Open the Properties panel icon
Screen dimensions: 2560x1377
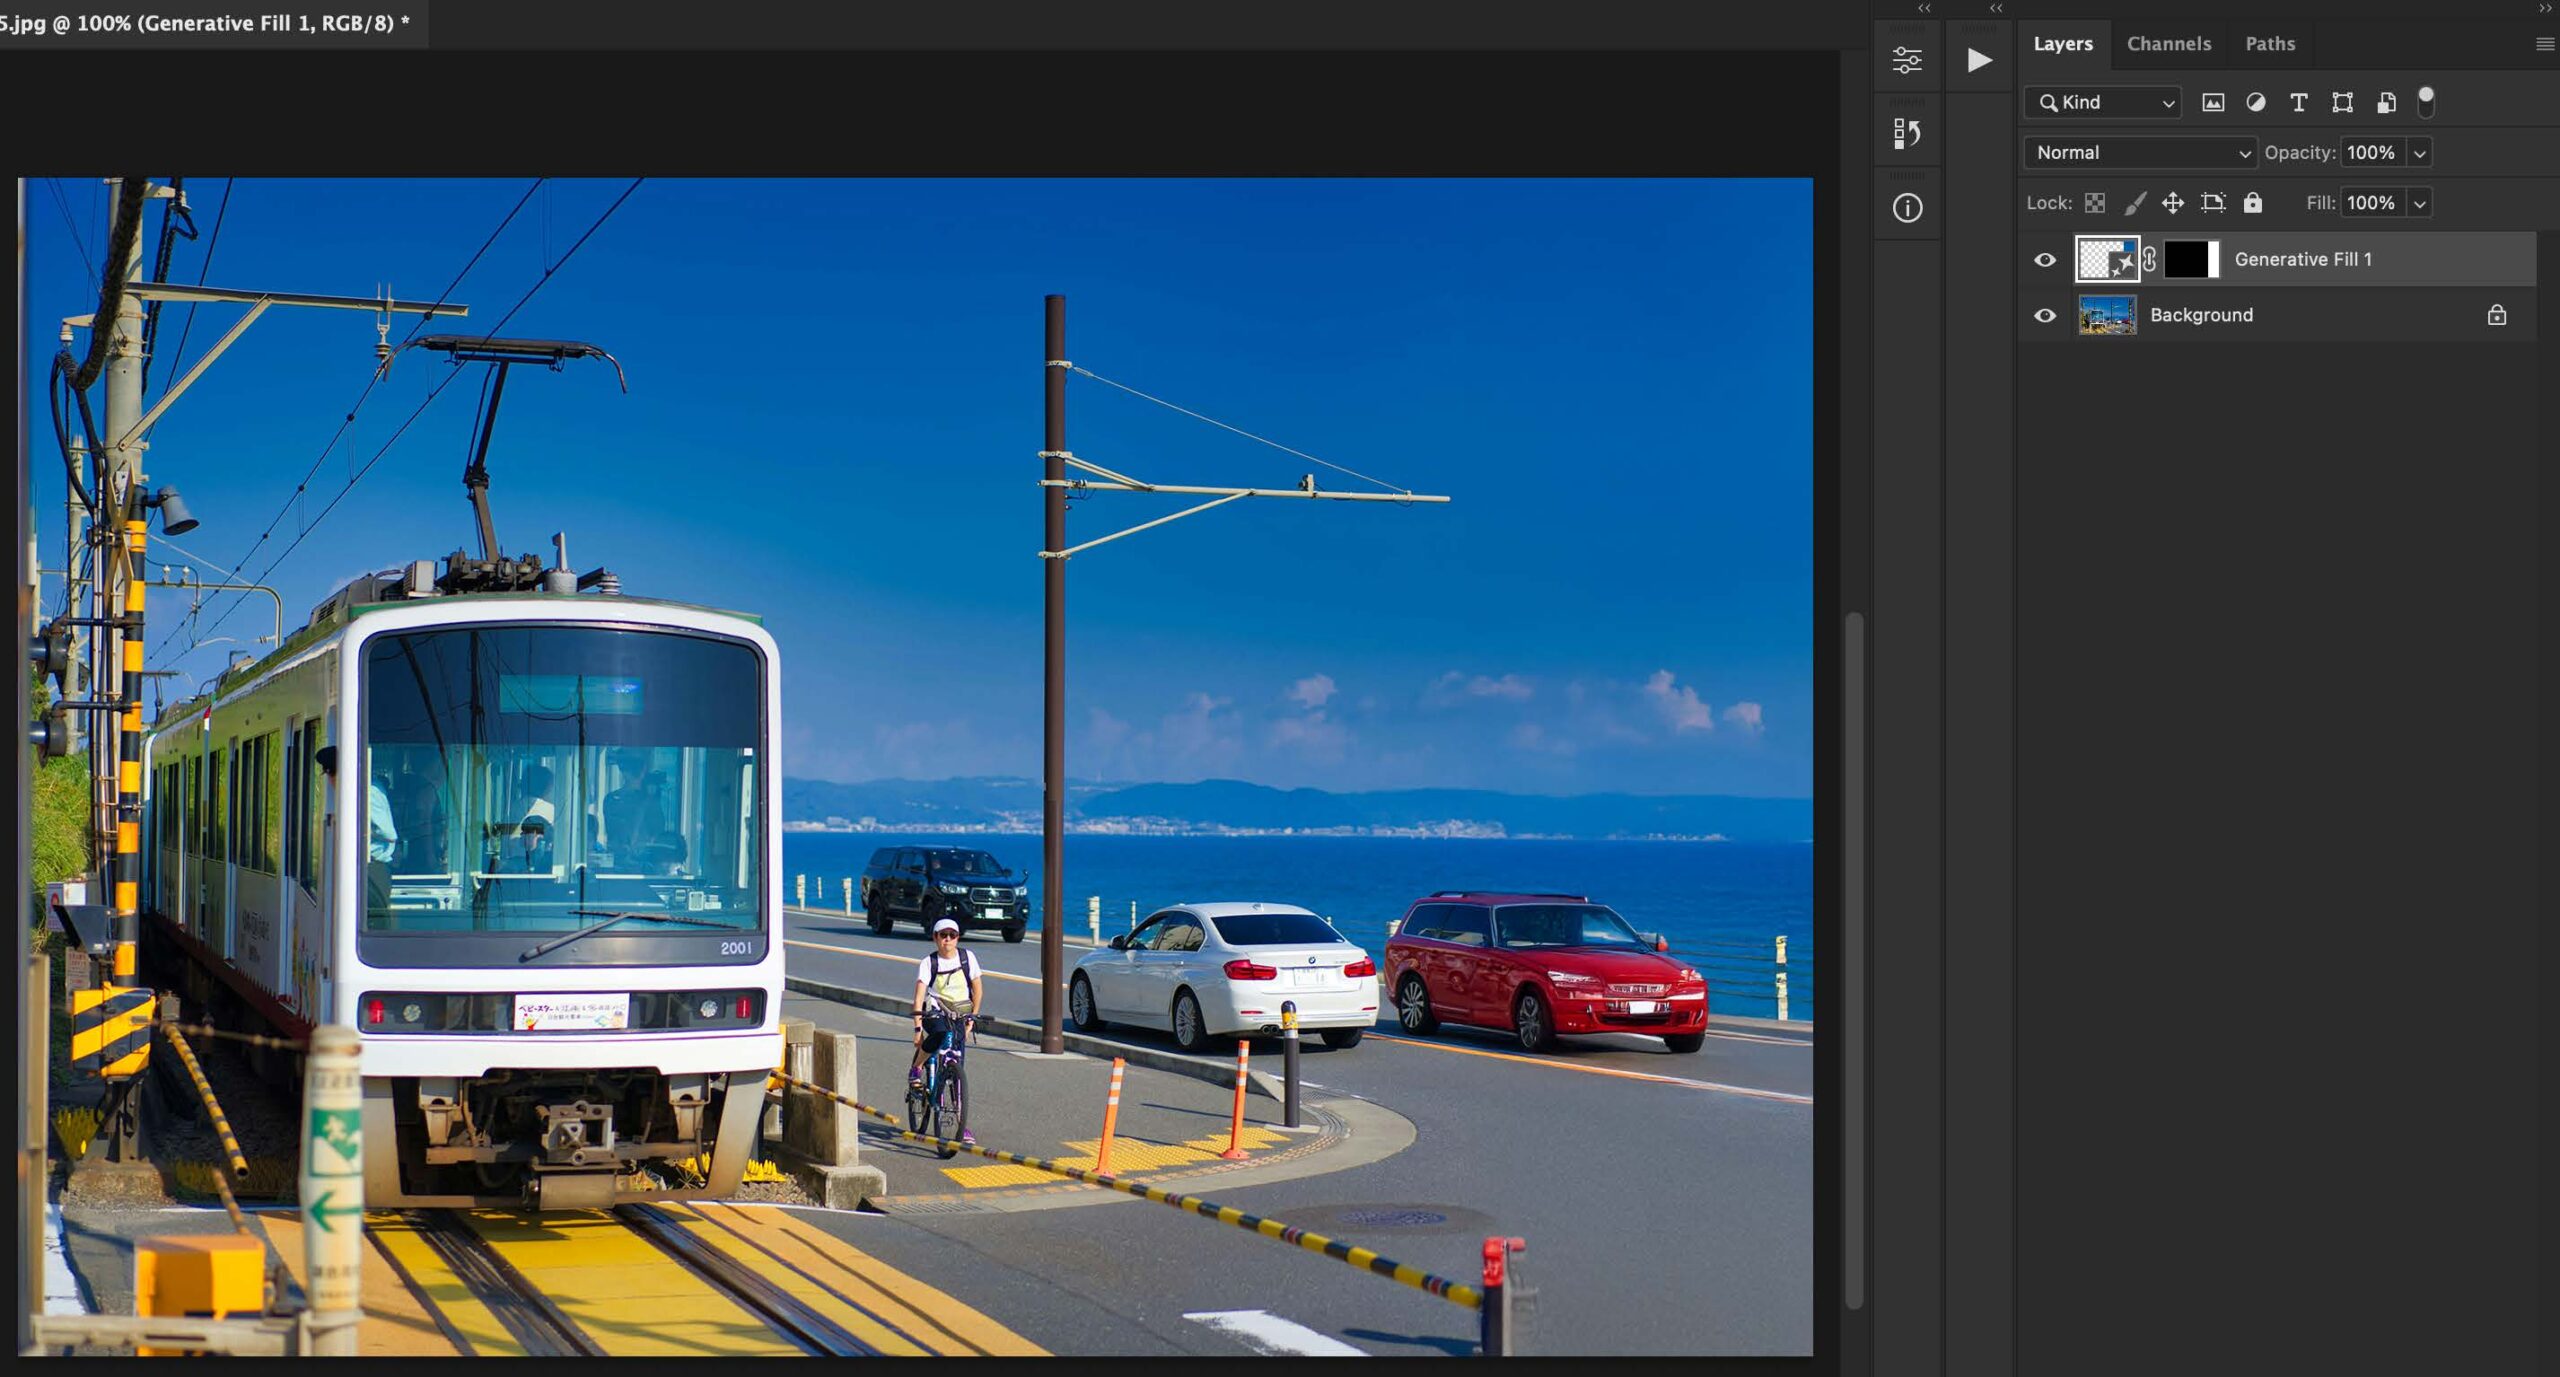click(1907, 61)
